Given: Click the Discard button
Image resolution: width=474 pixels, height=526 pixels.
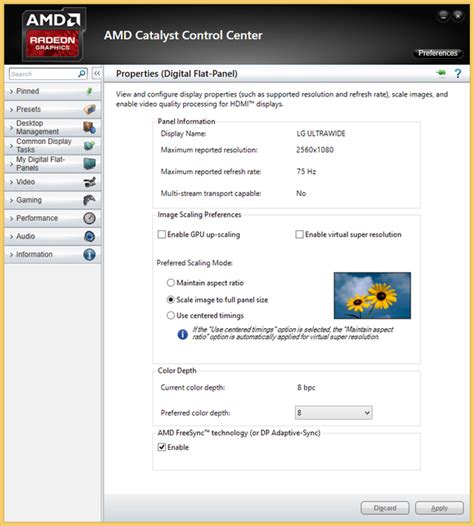Looking at the screenshot, I should click(385, 508).
